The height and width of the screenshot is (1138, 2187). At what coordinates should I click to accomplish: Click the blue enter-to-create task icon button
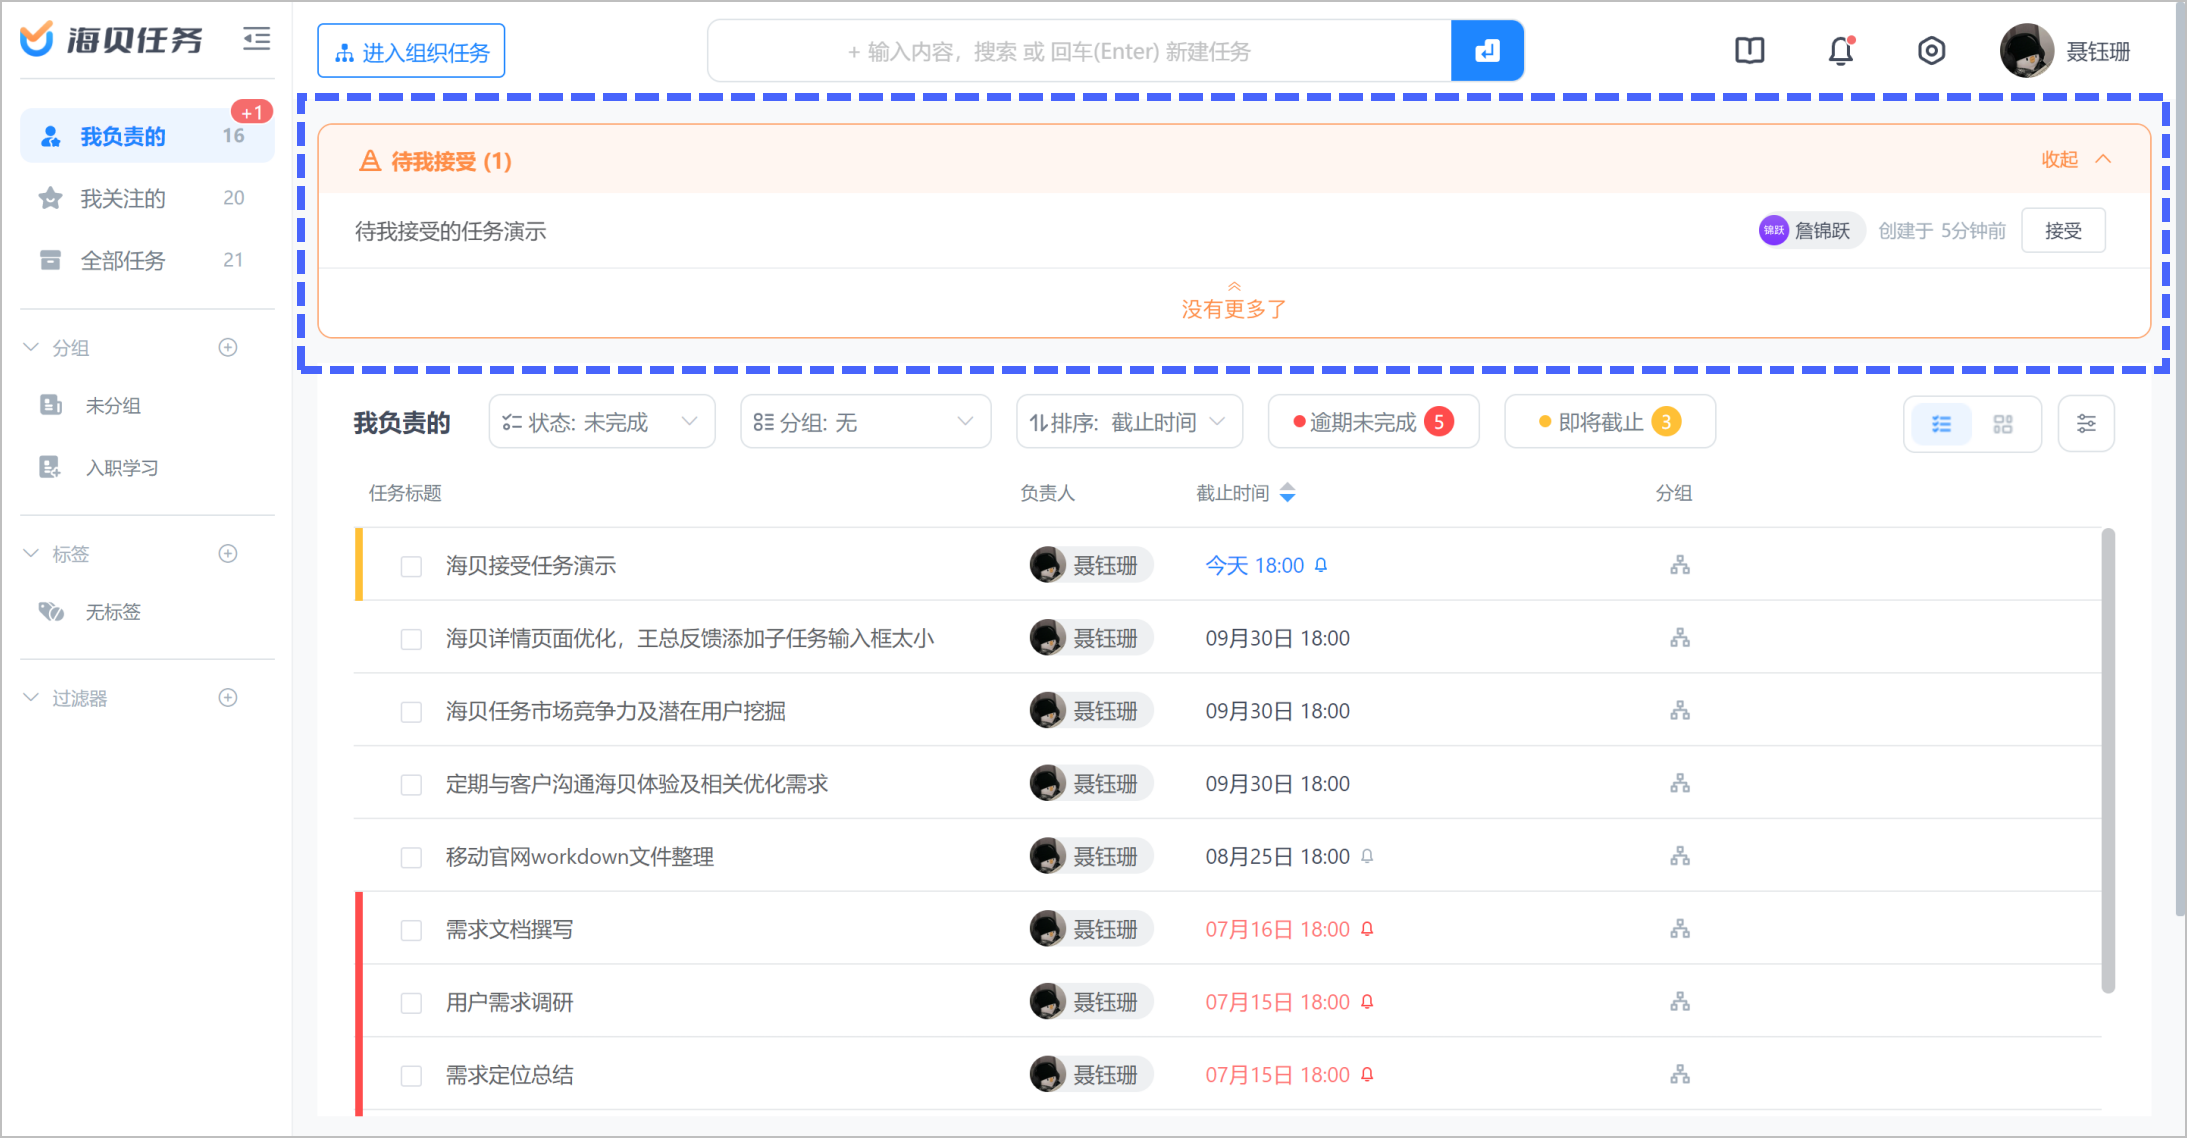click(x=1487, y=50)
